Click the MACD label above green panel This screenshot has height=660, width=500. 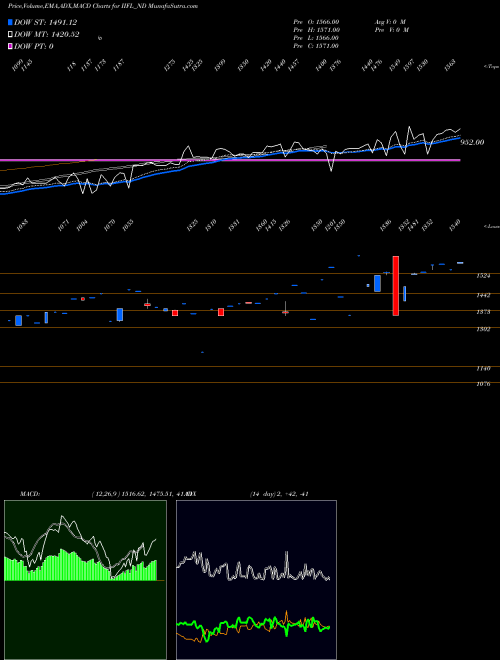pyautogui.click(x=29, y=494)
